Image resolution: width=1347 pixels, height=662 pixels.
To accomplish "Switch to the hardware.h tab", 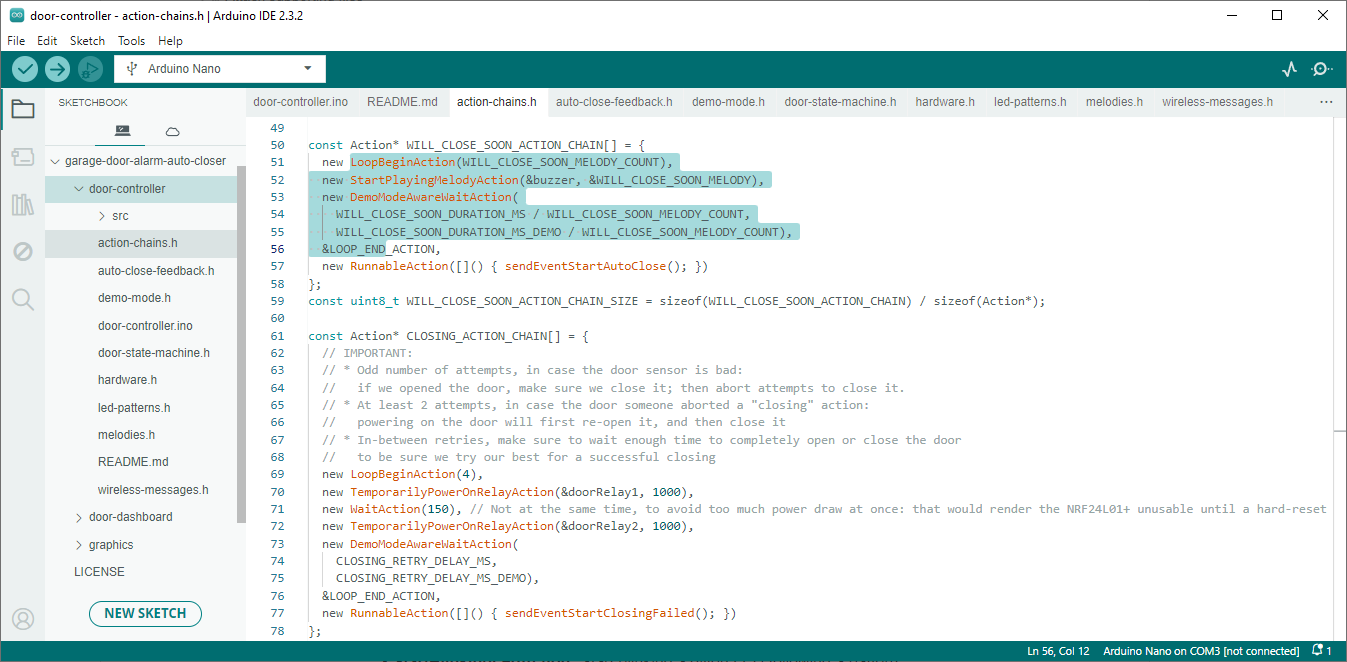I will [x=945, y=102].
